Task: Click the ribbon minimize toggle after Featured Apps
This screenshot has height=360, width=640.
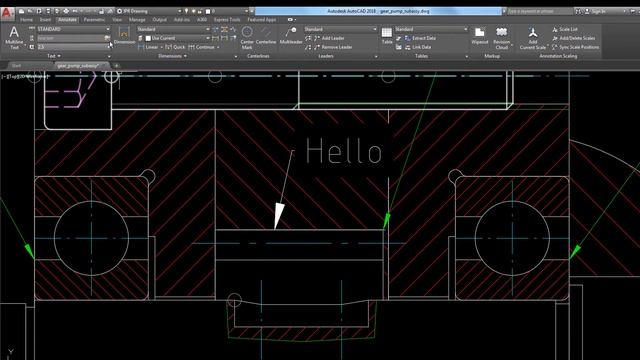Action: [291, 20]
